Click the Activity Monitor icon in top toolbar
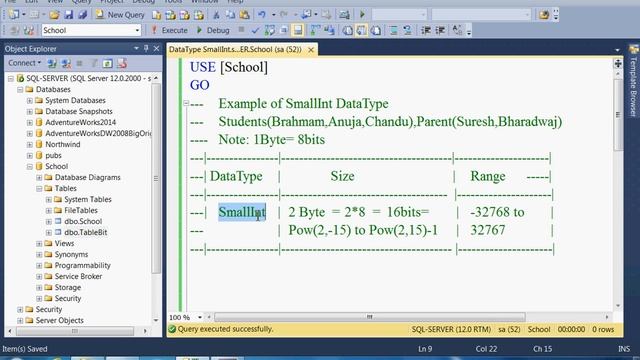 click(344, 15)
